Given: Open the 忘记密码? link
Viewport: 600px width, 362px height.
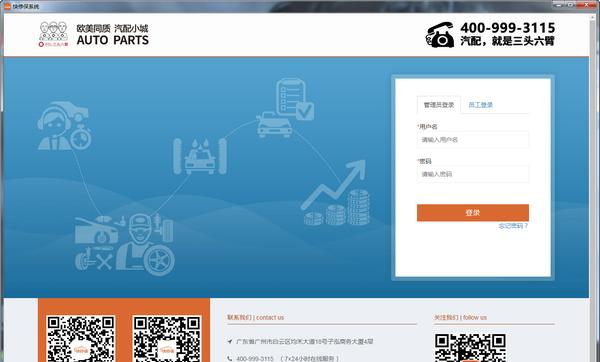Looking at the screenshot, I should (513, 226).
